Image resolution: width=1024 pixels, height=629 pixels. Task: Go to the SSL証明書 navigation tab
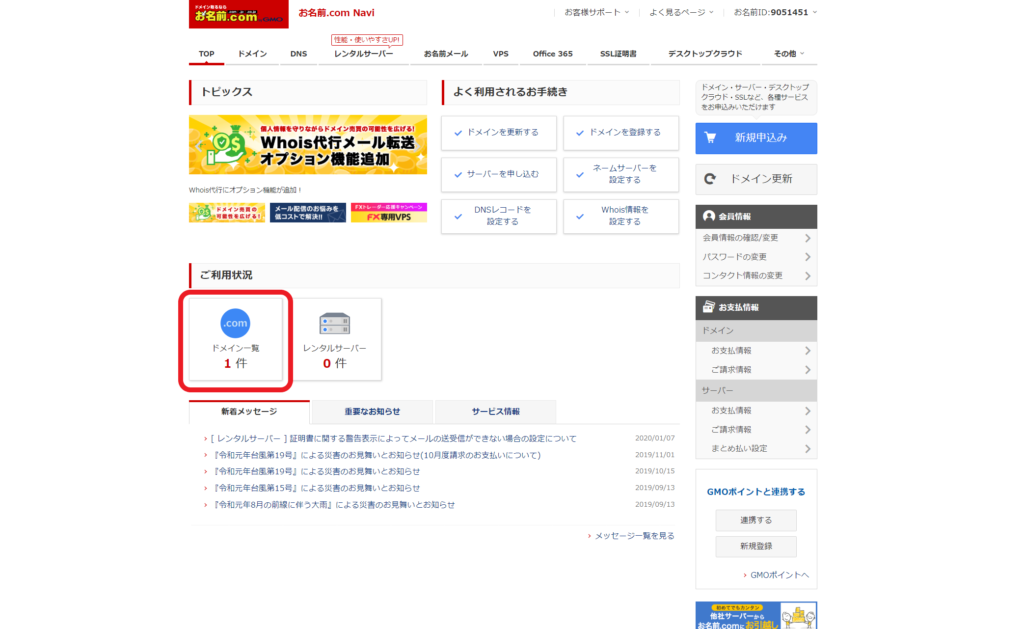point(618,54)
